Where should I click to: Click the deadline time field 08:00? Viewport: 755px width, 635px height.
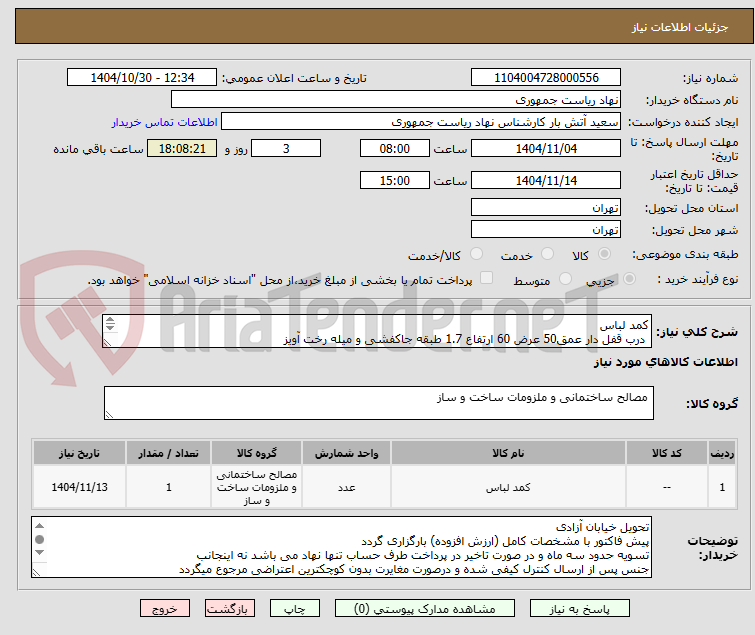pyautogui.click(x=394, y=148)
